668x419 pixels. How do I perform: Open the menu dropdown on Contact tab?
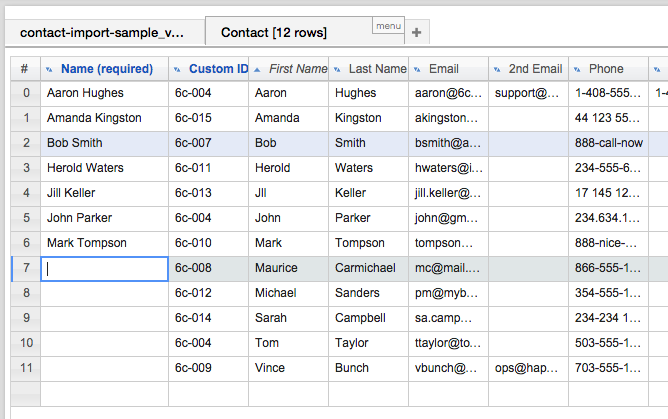click(x=387, y=25)
